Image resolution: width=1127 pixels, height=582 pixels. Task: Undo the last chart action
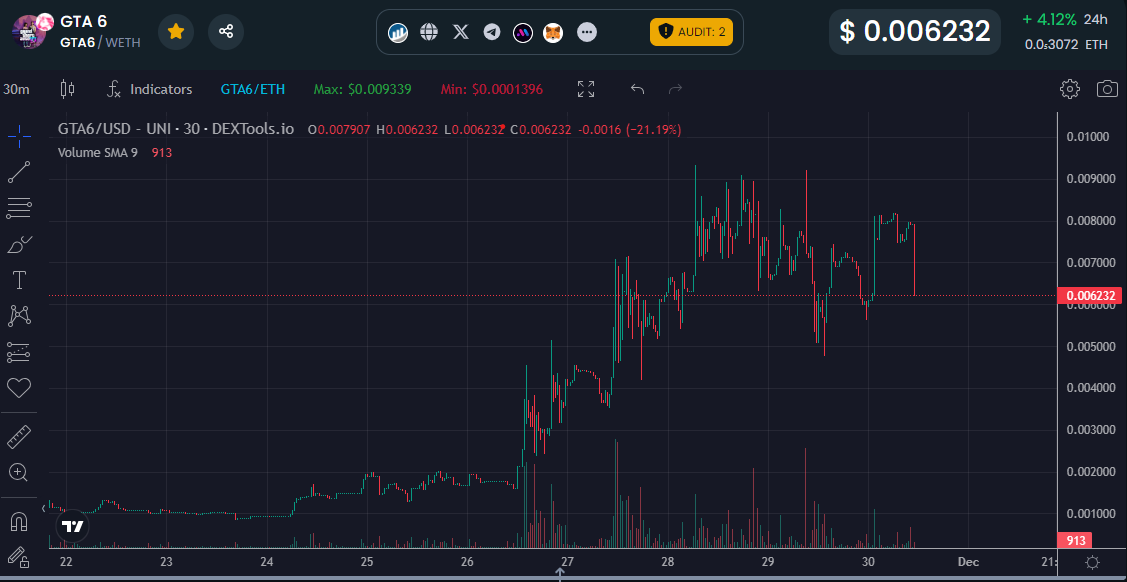(x=638, y=89)
